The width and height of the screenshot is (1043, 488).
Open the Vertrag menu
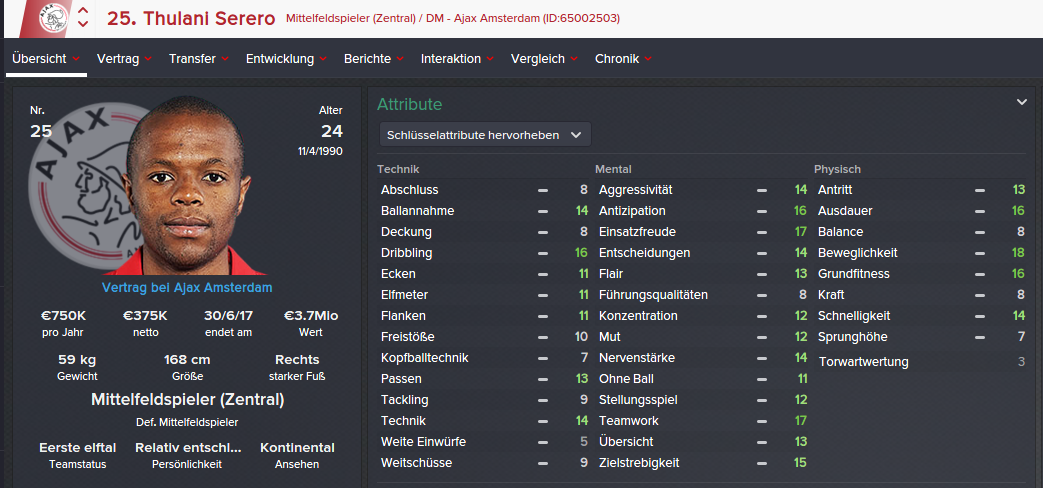click(117, 59)
